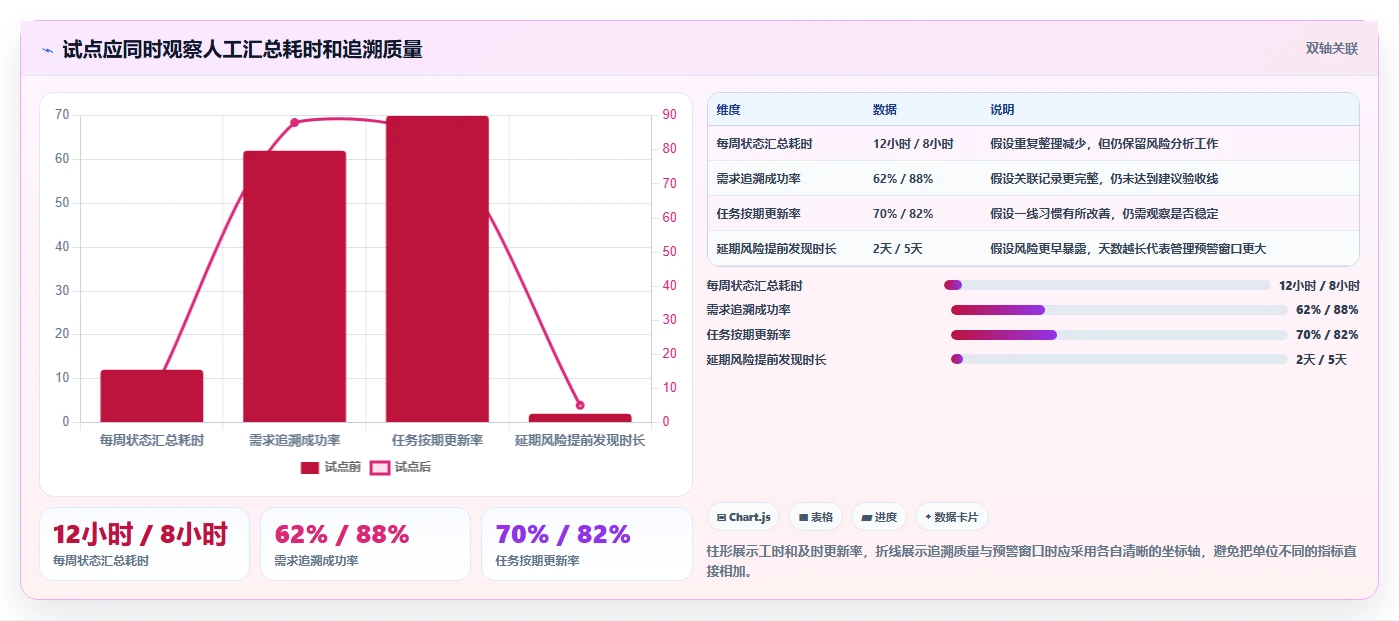Image resolution: width=1399 pixels, height=621 pixels.
Task: Select the 进度 tag chip
Action: (879, 517)
